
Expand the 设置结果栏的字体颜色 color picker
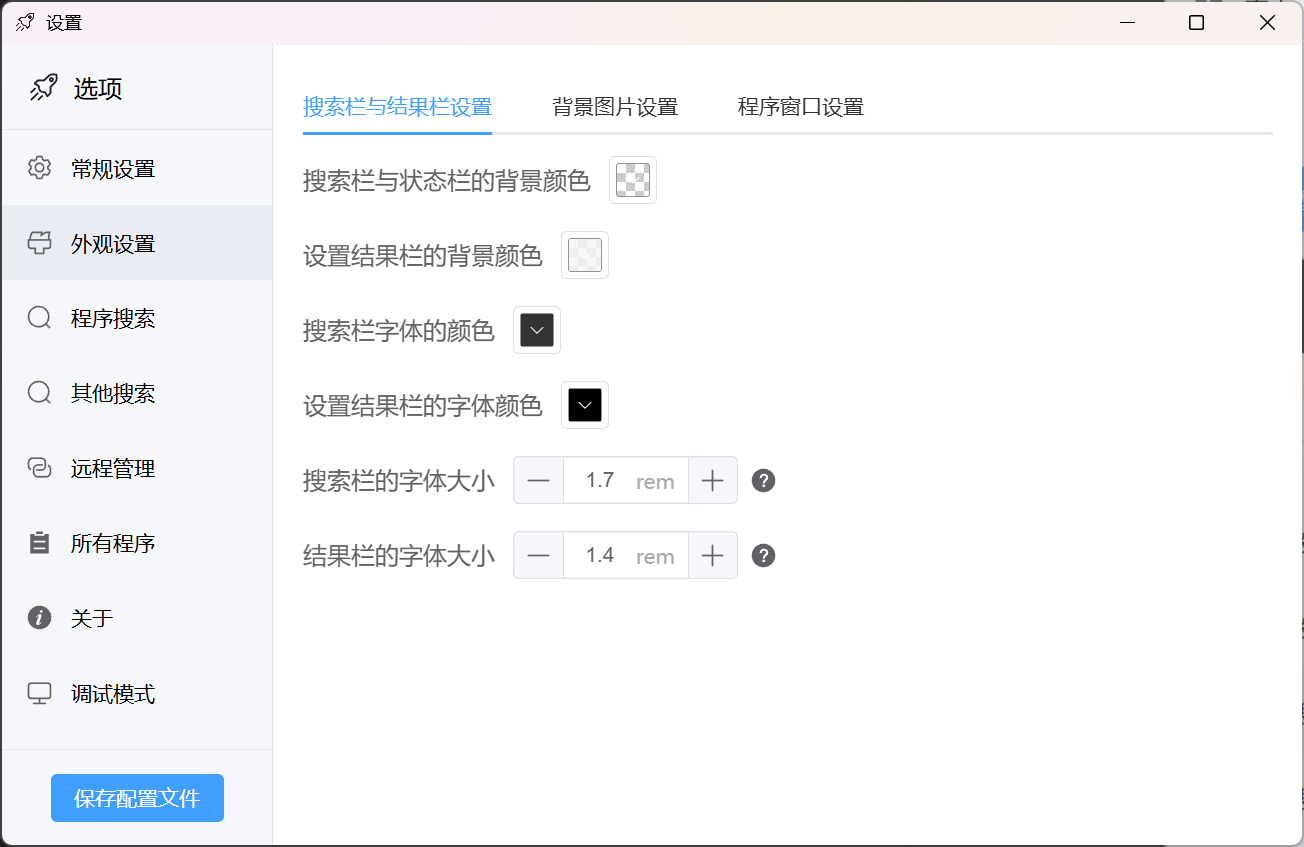pos(585,405)
